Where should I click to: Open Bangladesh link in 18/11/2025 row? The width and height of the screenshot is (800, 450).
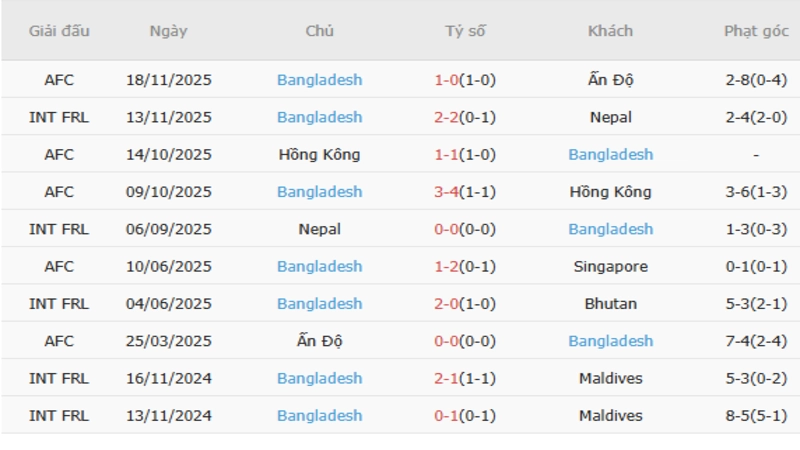click(x=320, y=80)
